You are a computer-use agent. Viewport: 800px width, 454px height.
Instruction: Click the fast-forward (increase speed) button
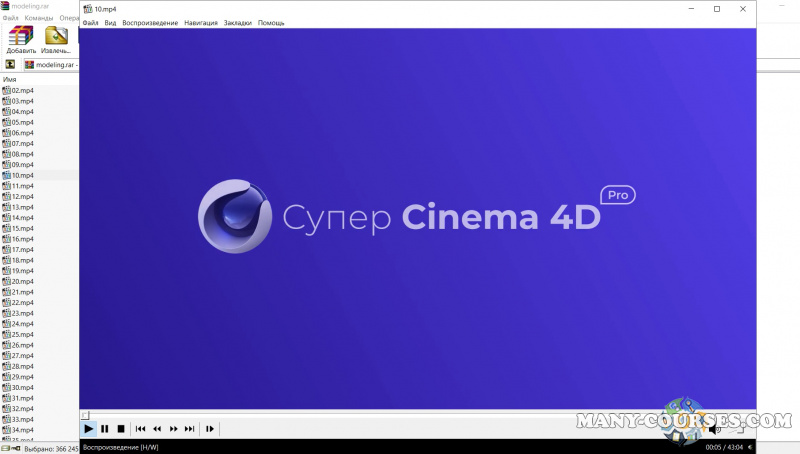coord(173,428)
